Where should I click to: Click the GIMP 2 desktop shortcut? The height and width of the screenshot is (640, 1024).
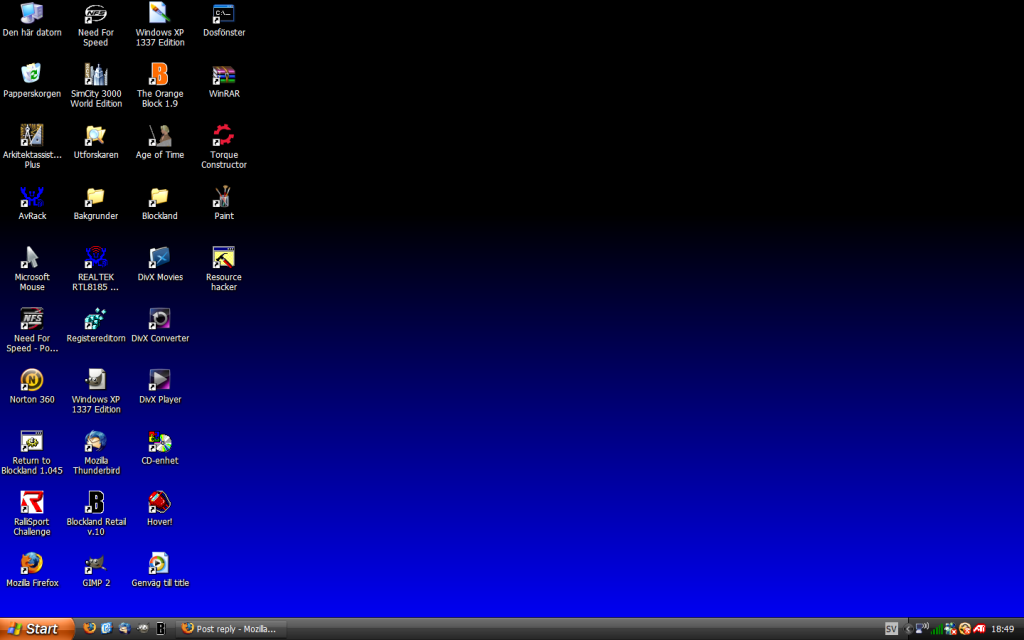point(96,564)
